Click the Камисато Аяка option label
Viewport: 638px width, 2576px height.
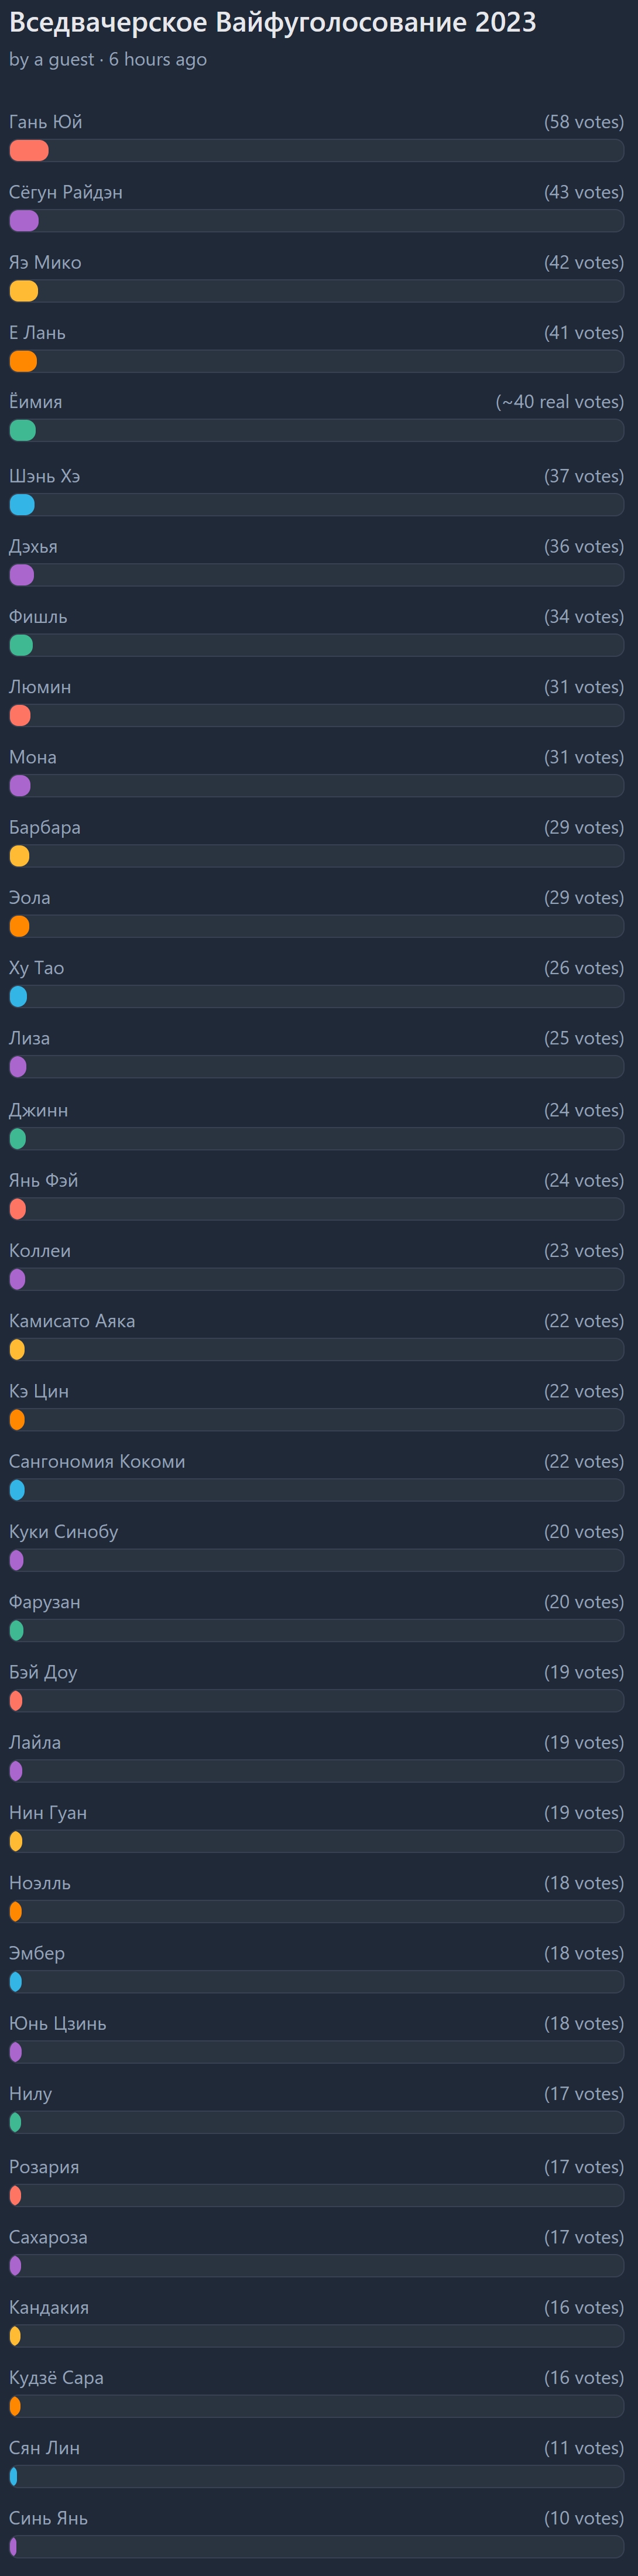pyautogui.click(x=72, y=1321)
